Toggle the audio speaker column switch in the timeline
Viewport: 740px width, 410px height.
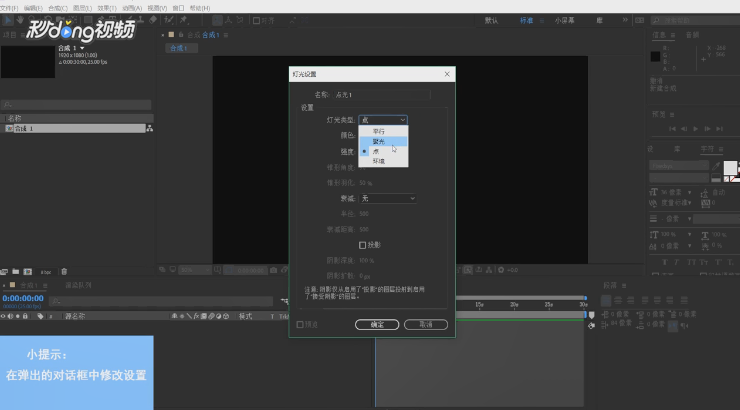[10, 316]
